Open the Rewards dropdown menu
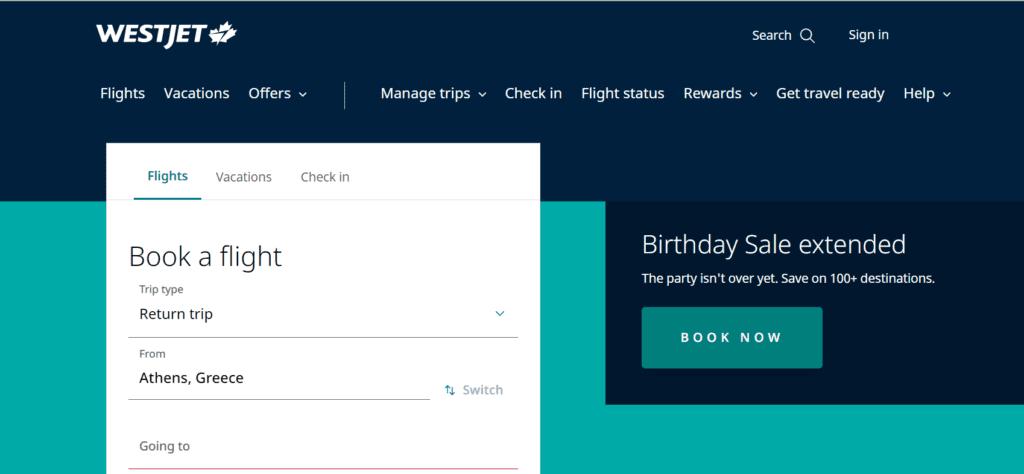The image size is (1024, 474). (720, 93)
